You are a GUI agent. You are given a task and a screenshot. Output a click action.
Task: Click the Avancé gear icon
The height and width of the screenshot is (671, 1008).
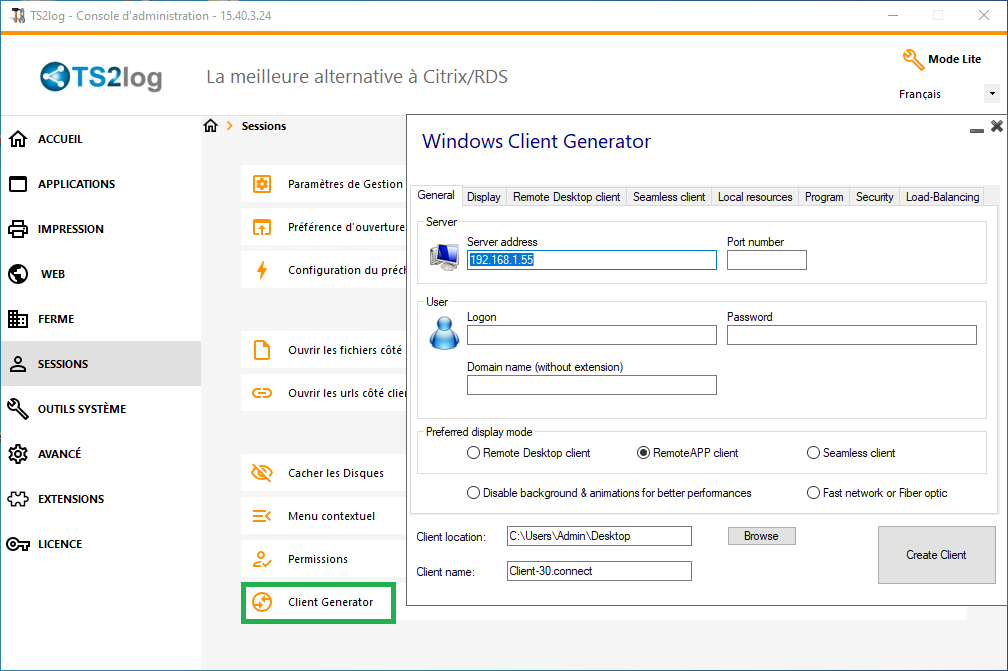pos(18,454)
